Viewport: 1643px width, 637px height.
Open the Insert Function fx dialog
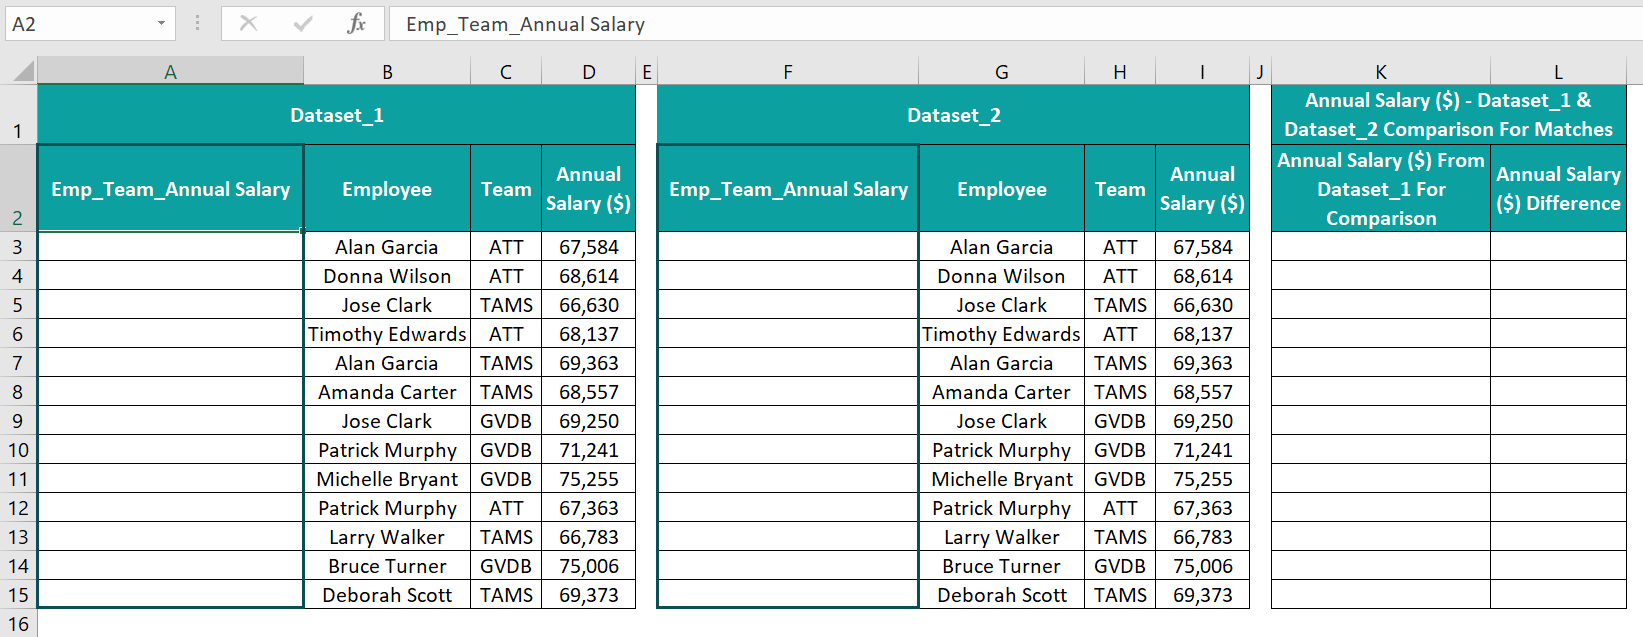tap(356, 23)
